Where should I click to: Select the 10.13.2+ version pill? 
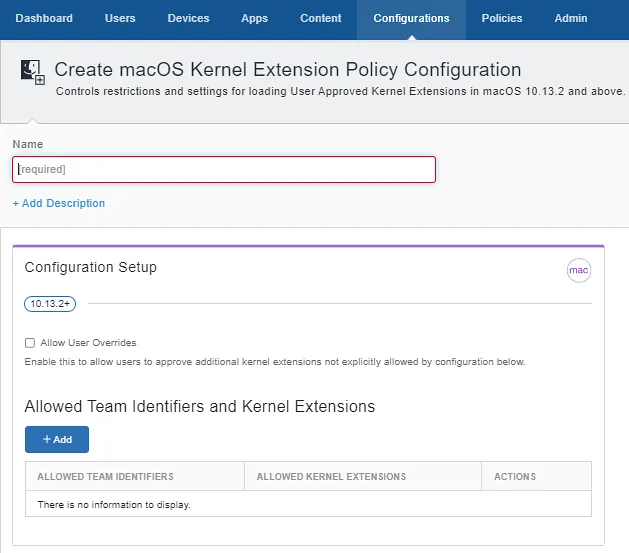[50, 304]
